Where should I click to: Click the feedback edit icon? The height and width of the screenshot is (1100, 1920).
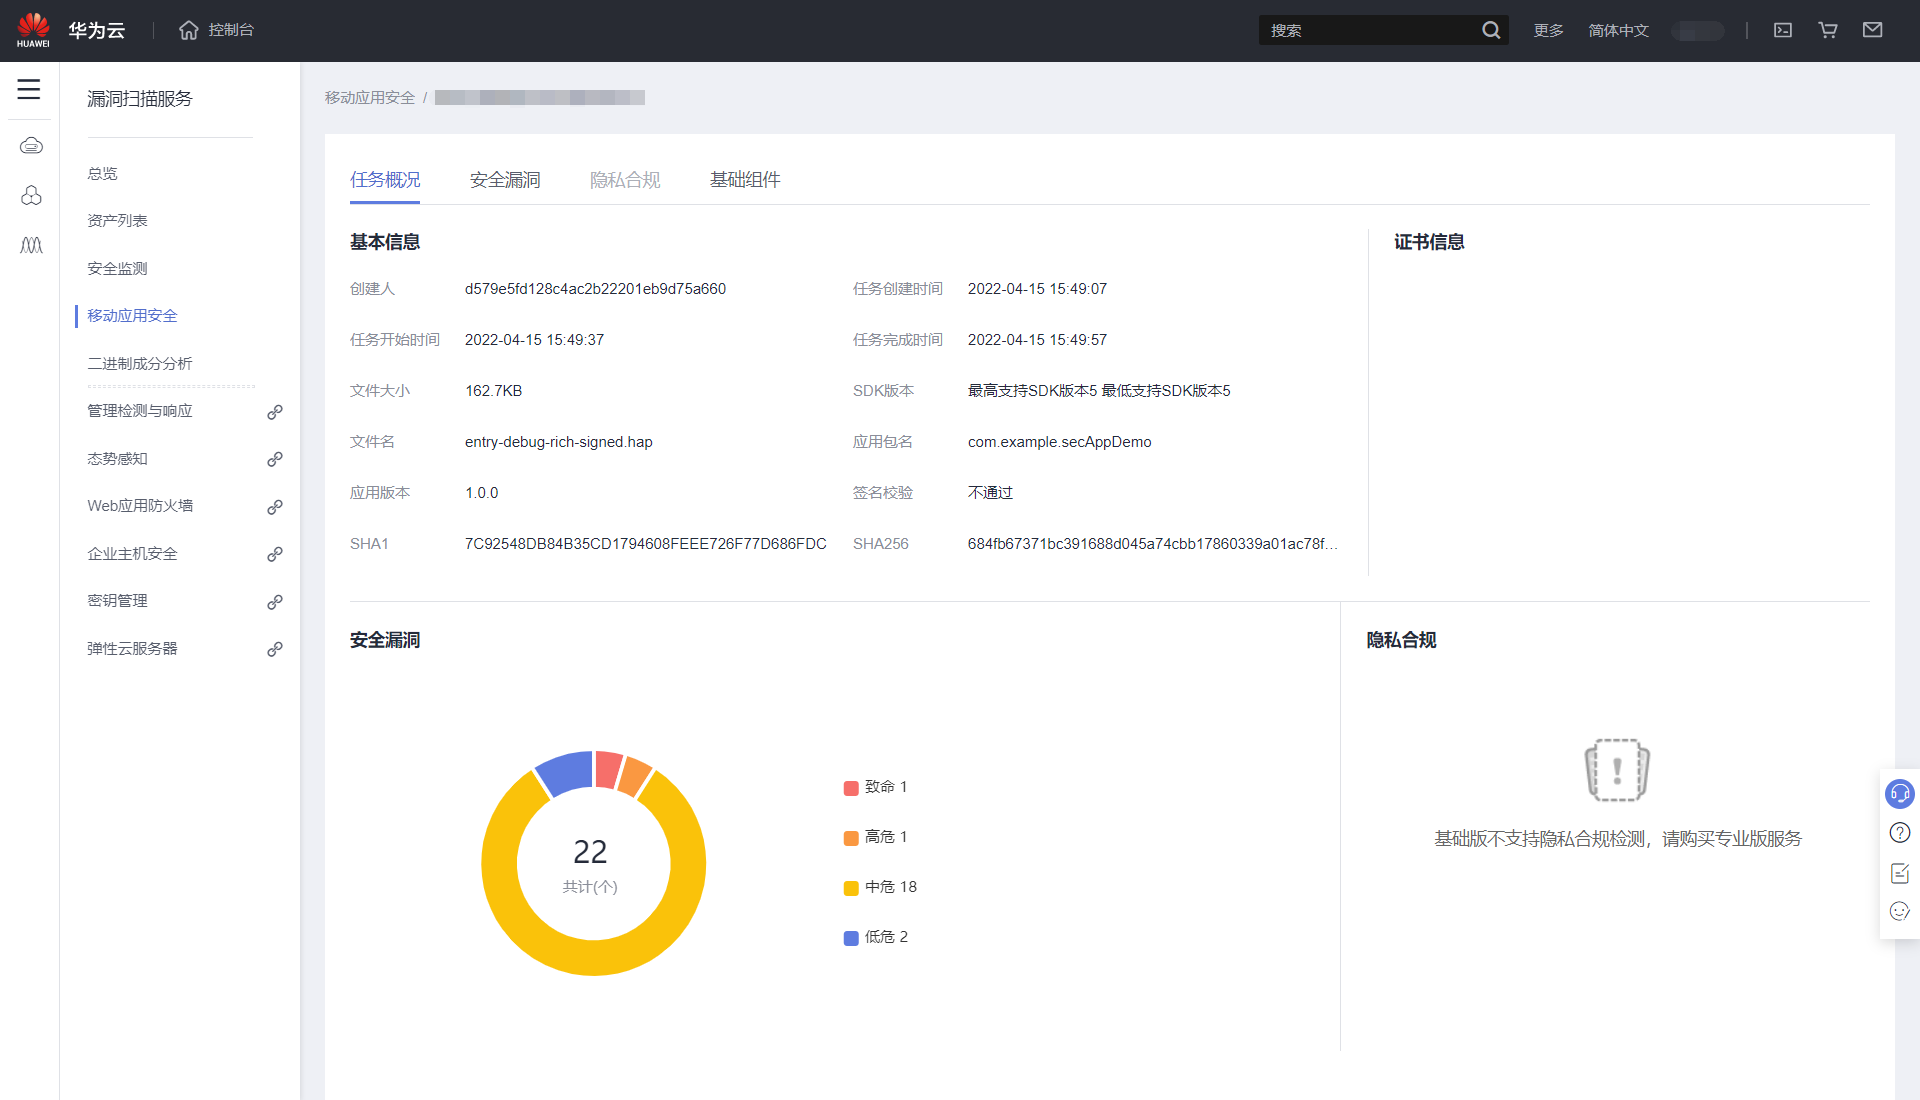tap(1899, 873)
